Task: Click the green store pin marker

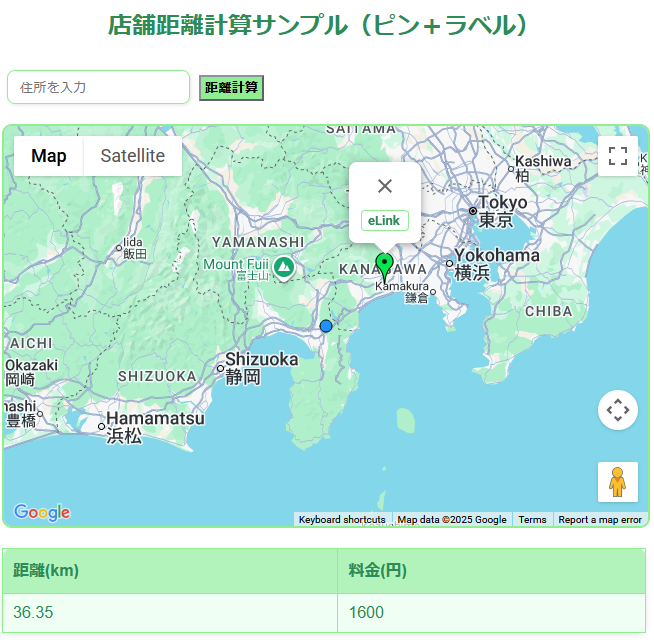Action: pyautogui.click(x=384, y=267)
